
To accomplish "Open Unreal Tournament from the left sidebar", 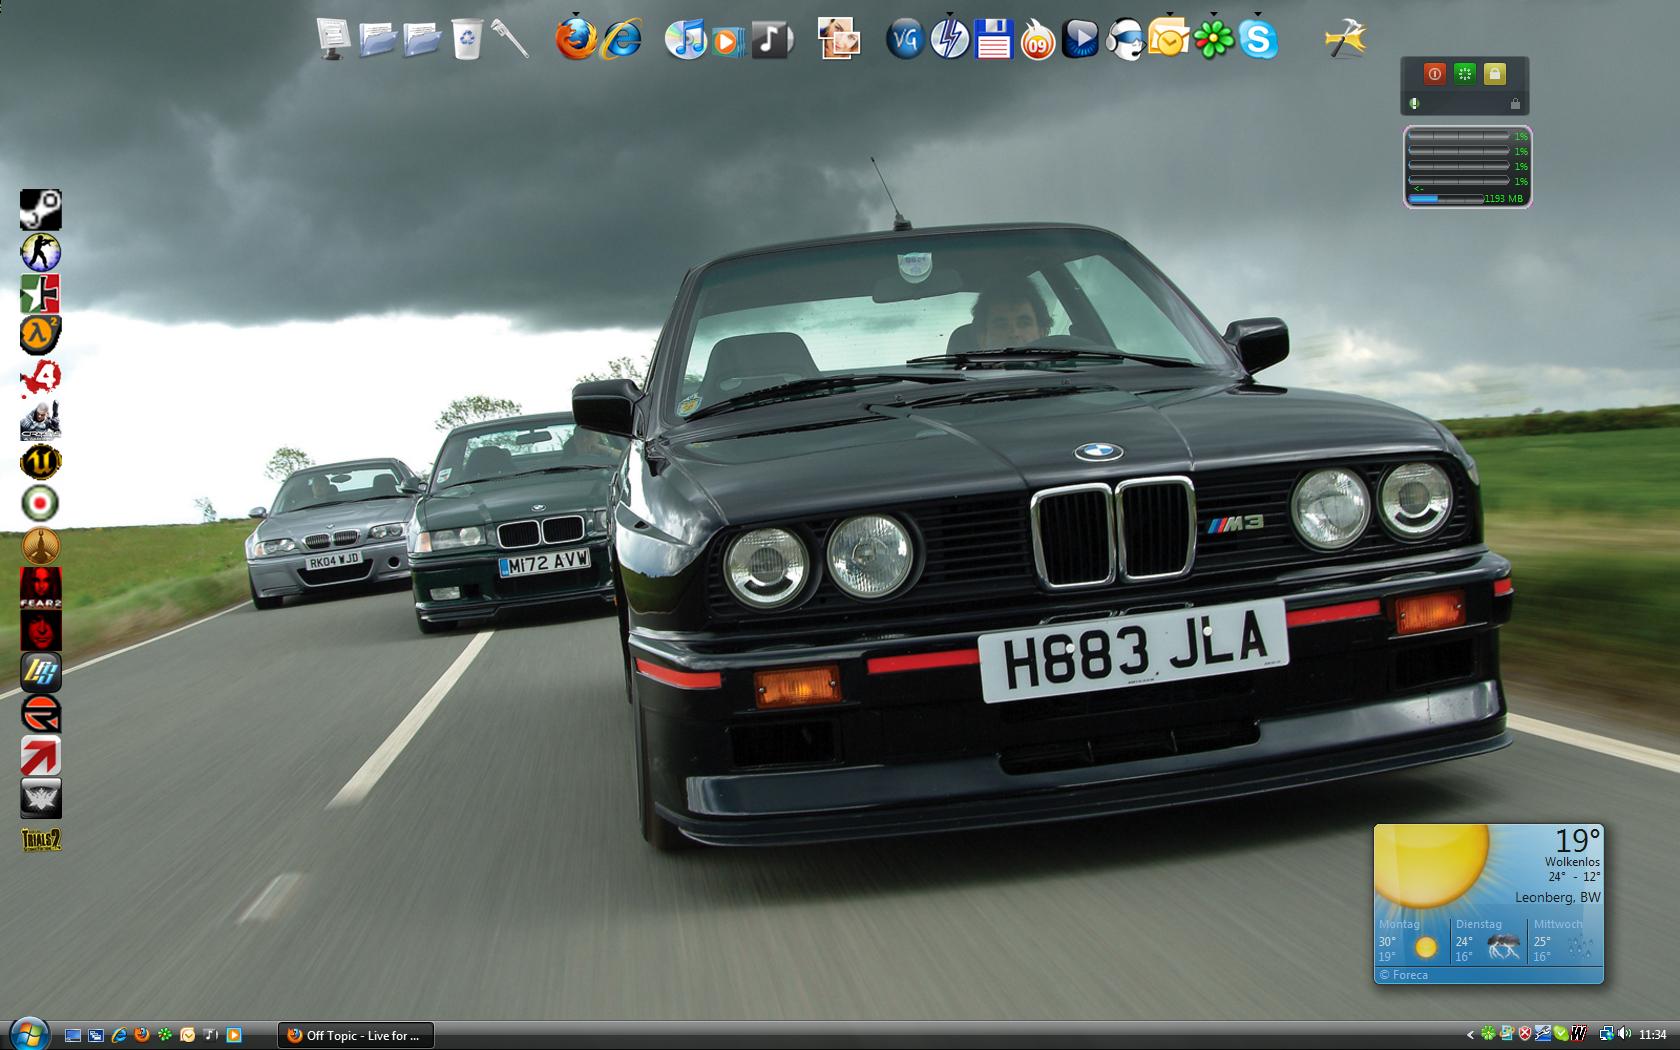I will (41, 462).
